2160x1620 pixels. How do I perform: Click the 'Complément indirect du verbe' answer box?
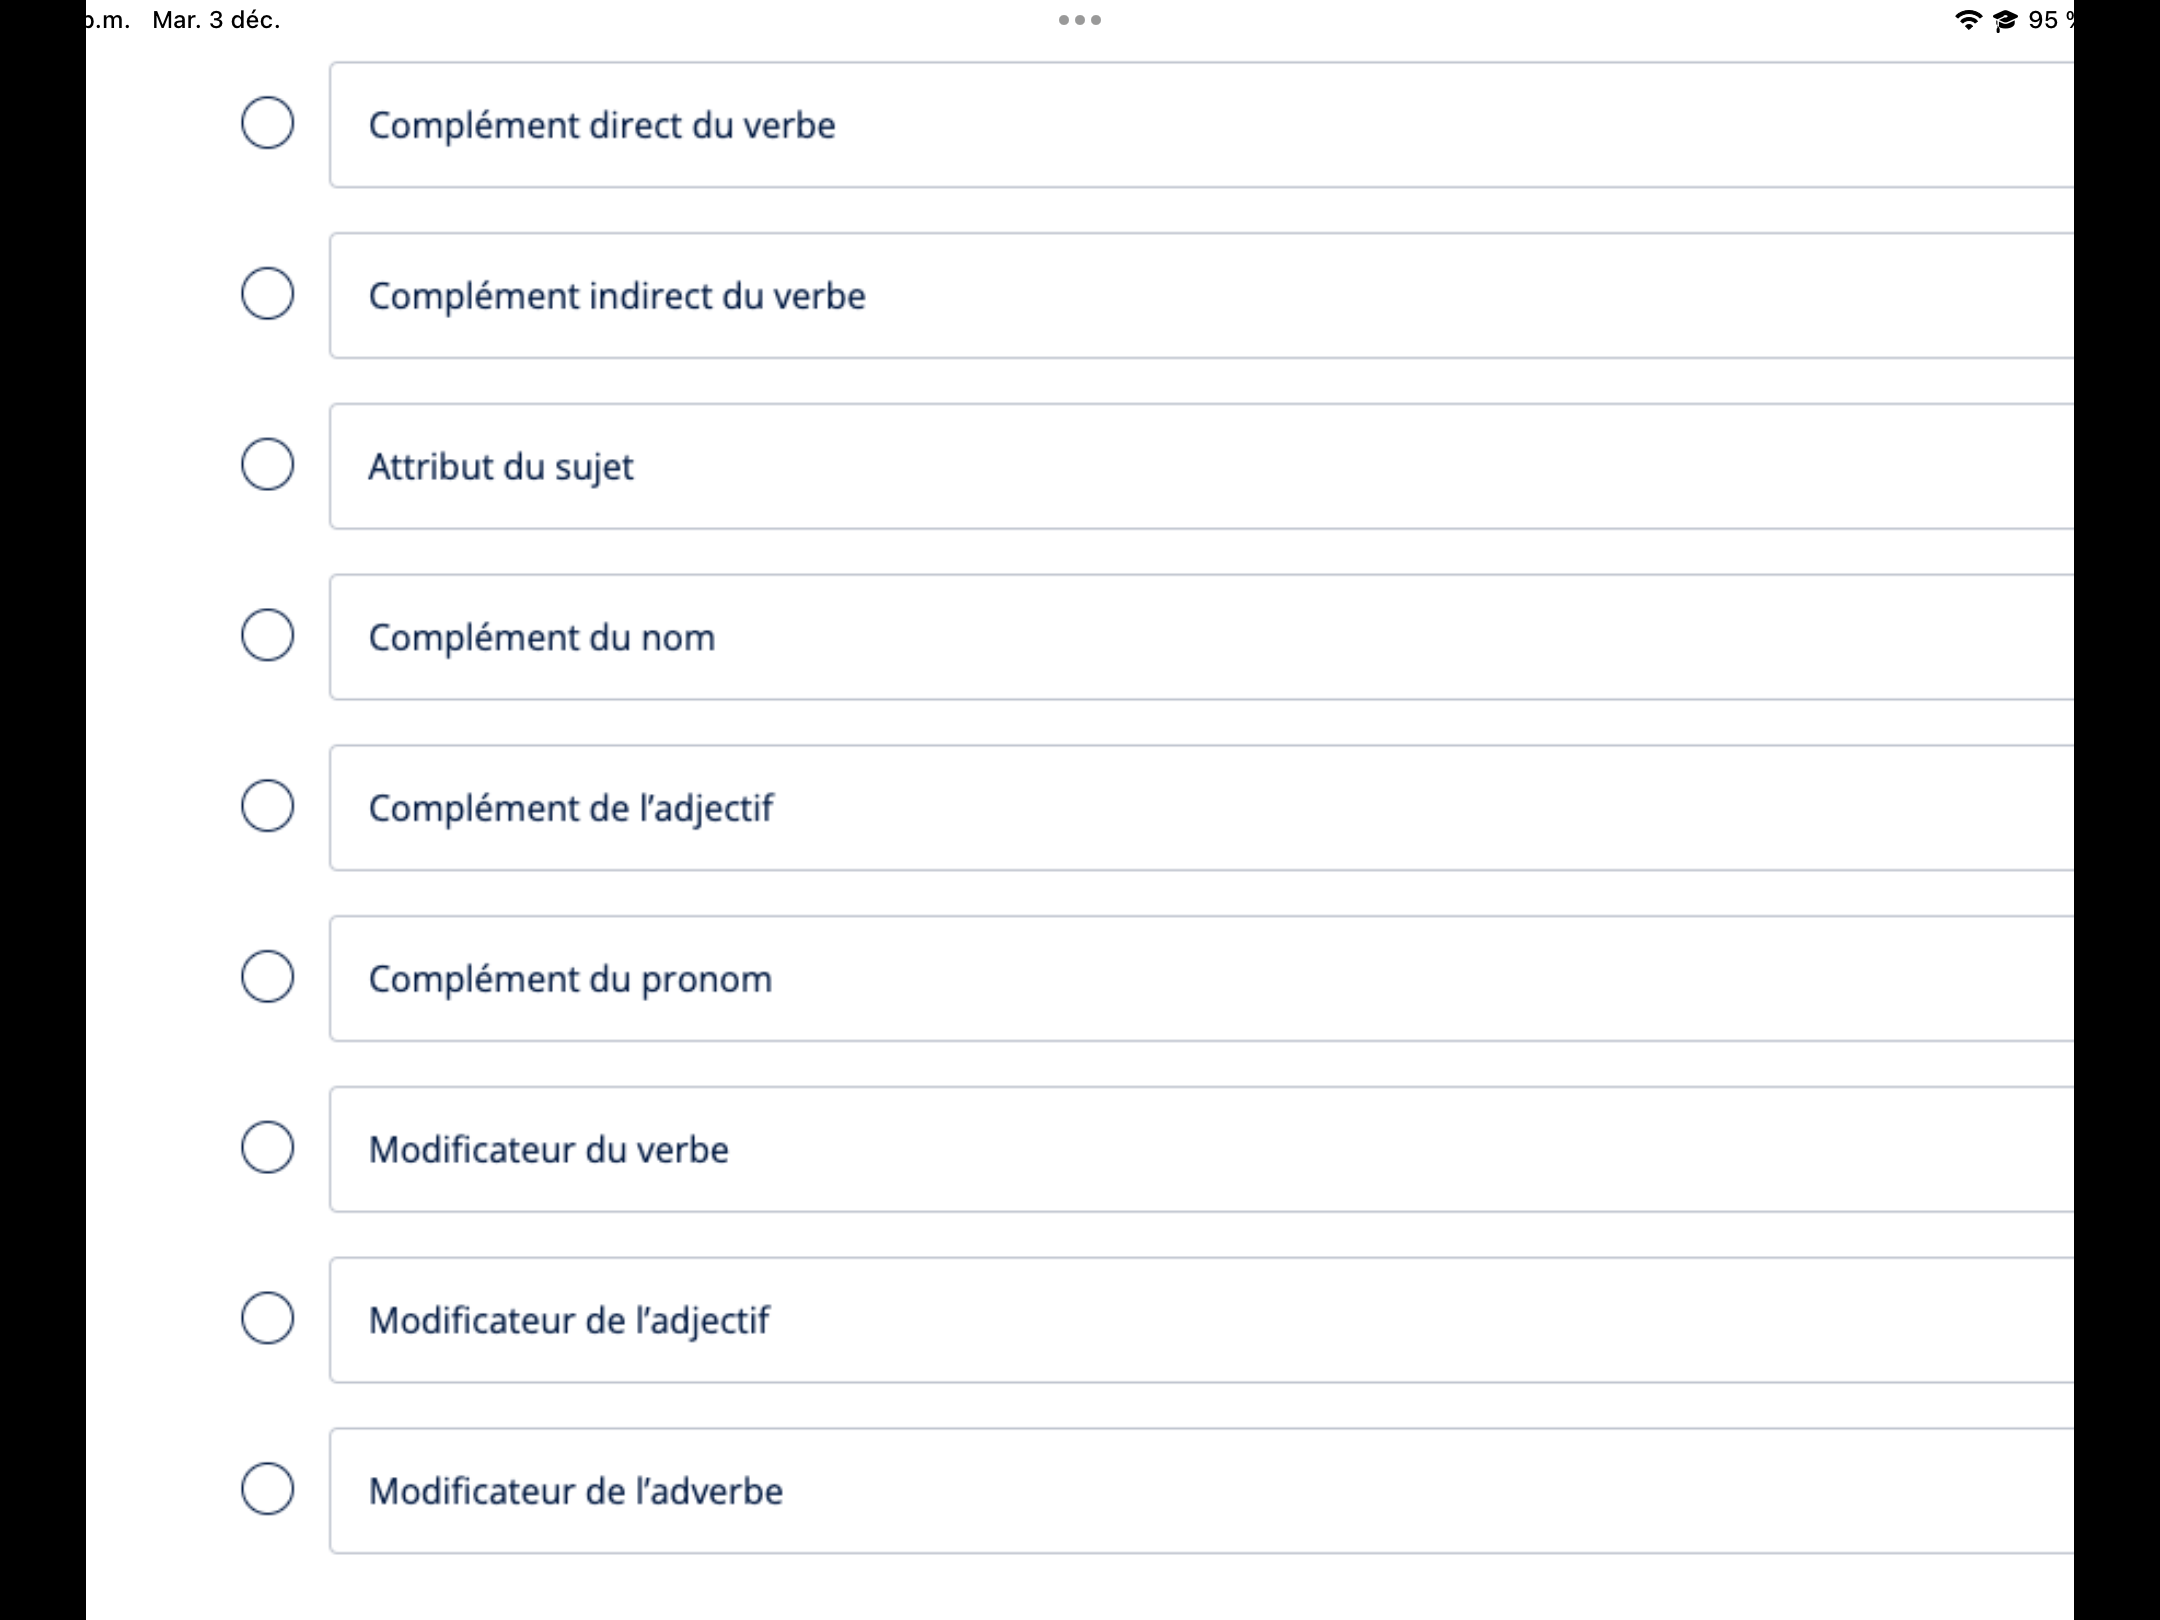[1200, 296]
